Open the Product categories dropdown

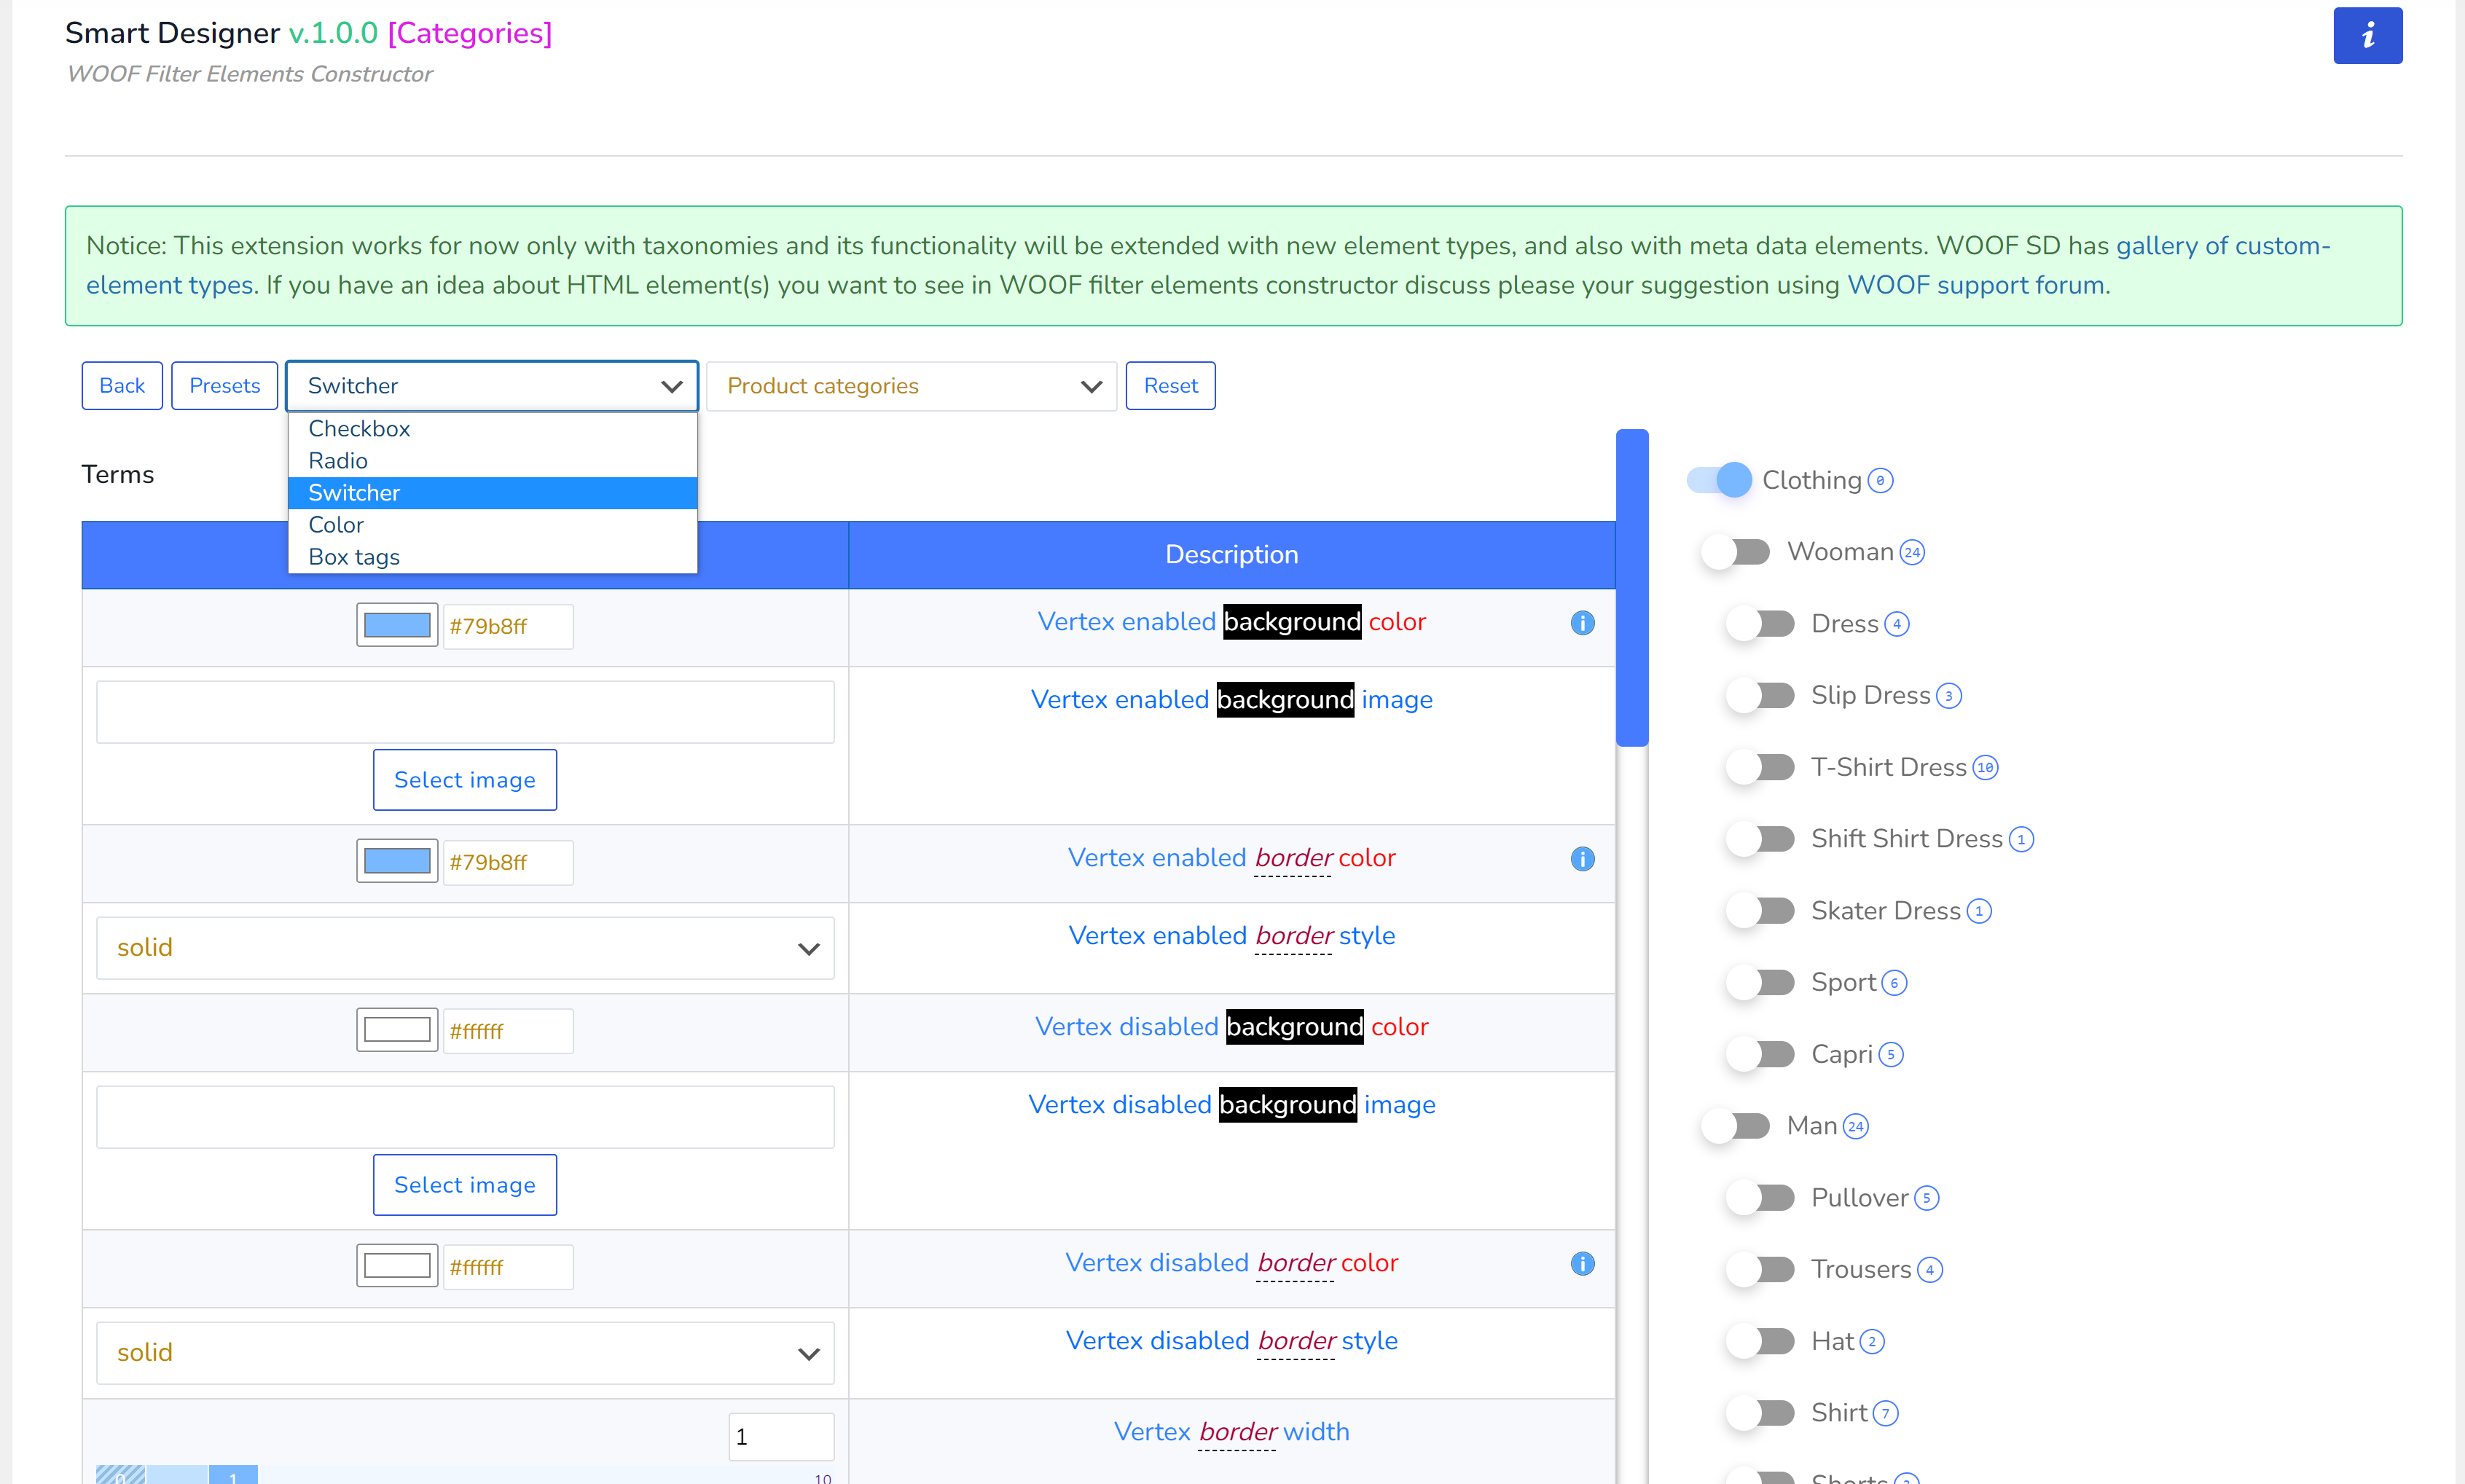pos(911,386)
